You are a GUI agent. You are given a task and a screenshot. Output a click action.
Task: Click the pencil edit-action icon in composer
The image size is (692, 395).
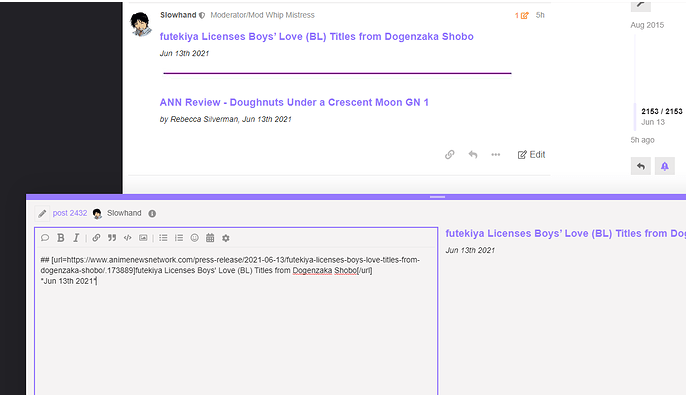tap(42, 214)
